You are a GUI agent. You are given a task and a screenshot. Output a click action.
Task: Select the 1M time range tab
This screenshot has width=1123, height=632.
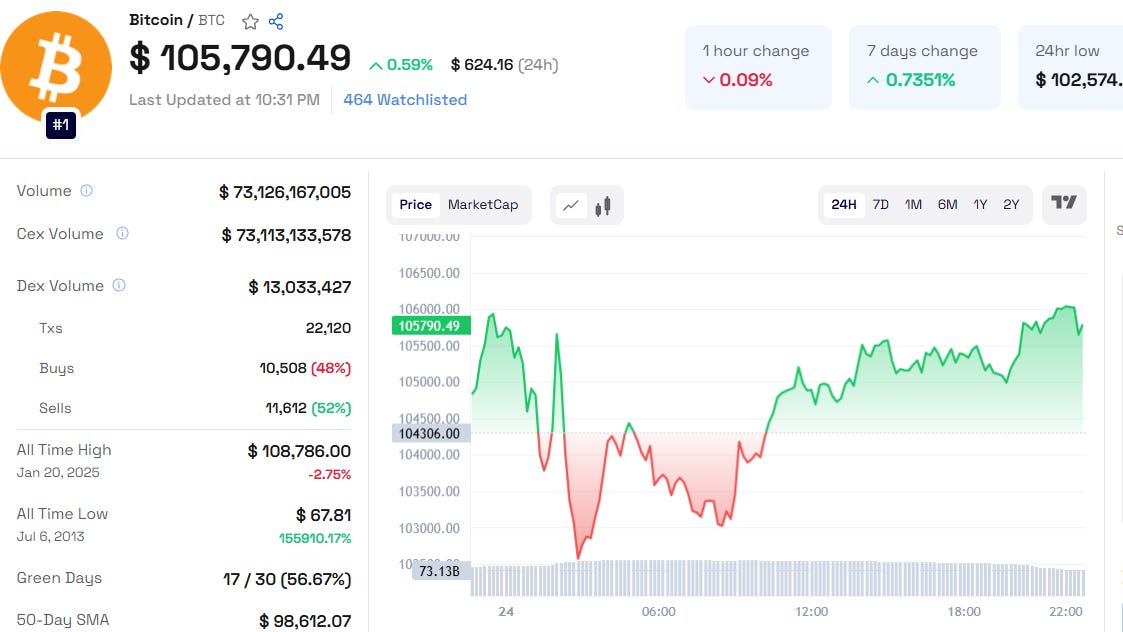pyautogui.click(x=913, y=205)
